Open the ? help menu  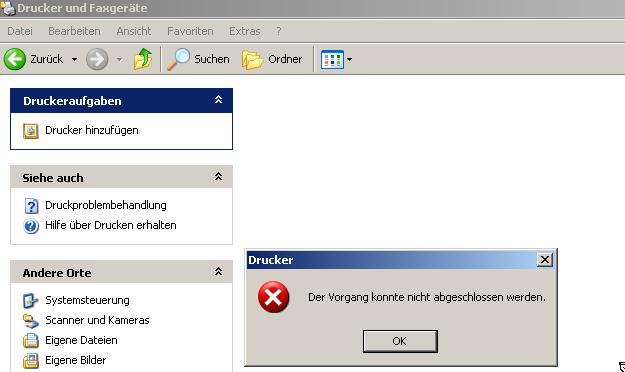tap(279, 31)
